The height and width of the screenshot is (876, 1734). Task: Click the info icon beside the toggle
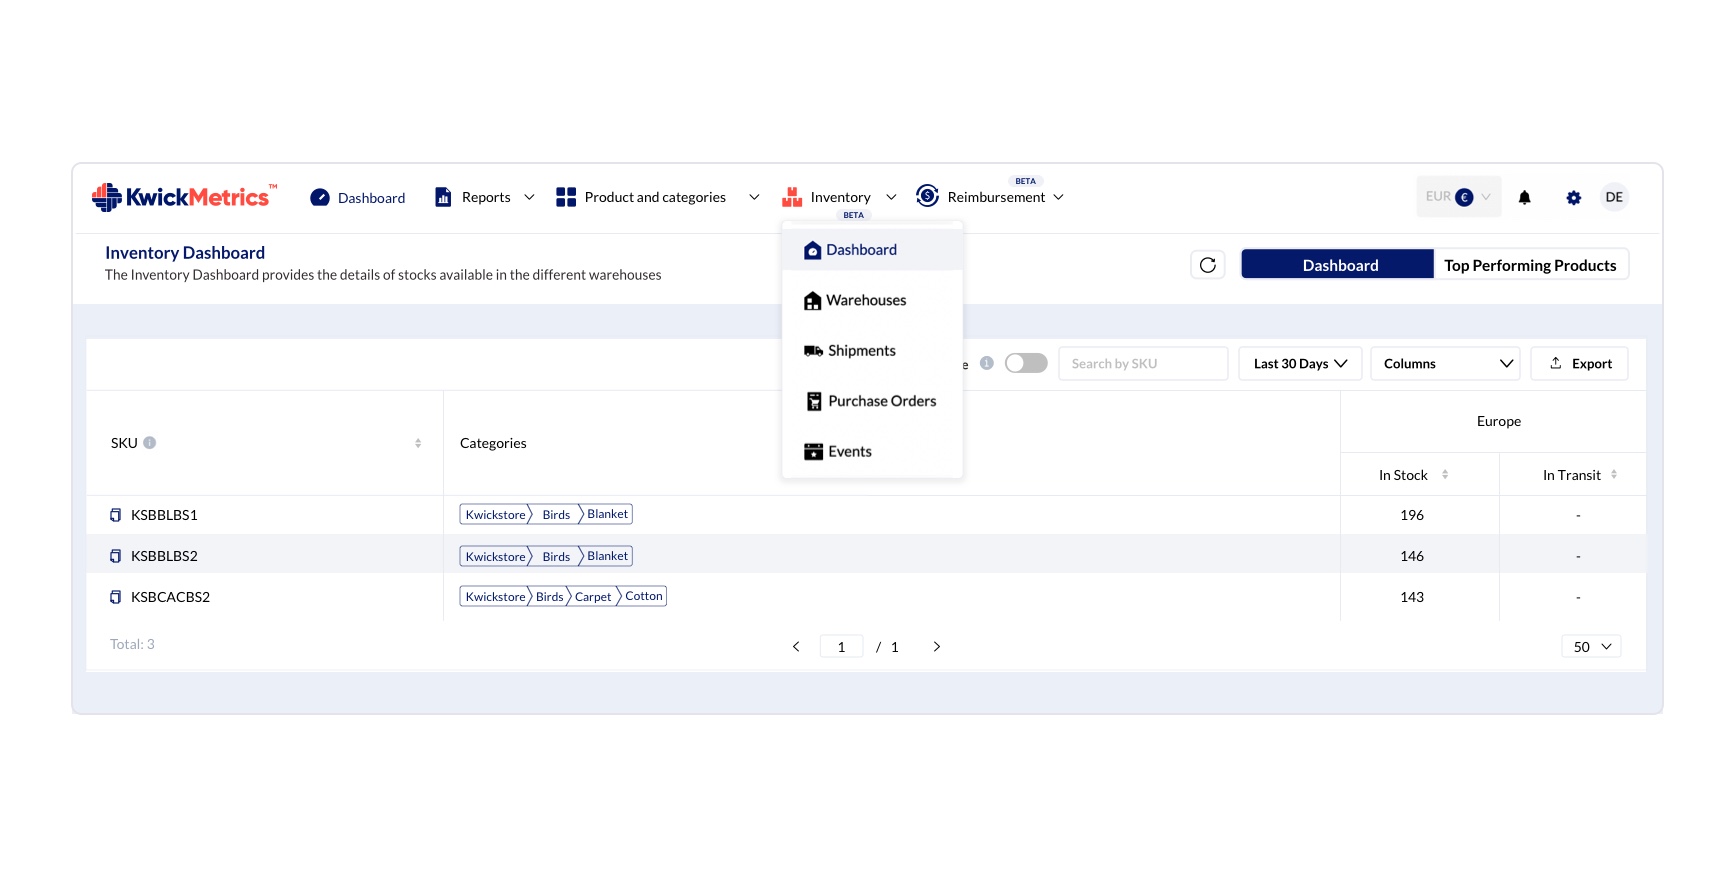[987, 363]
